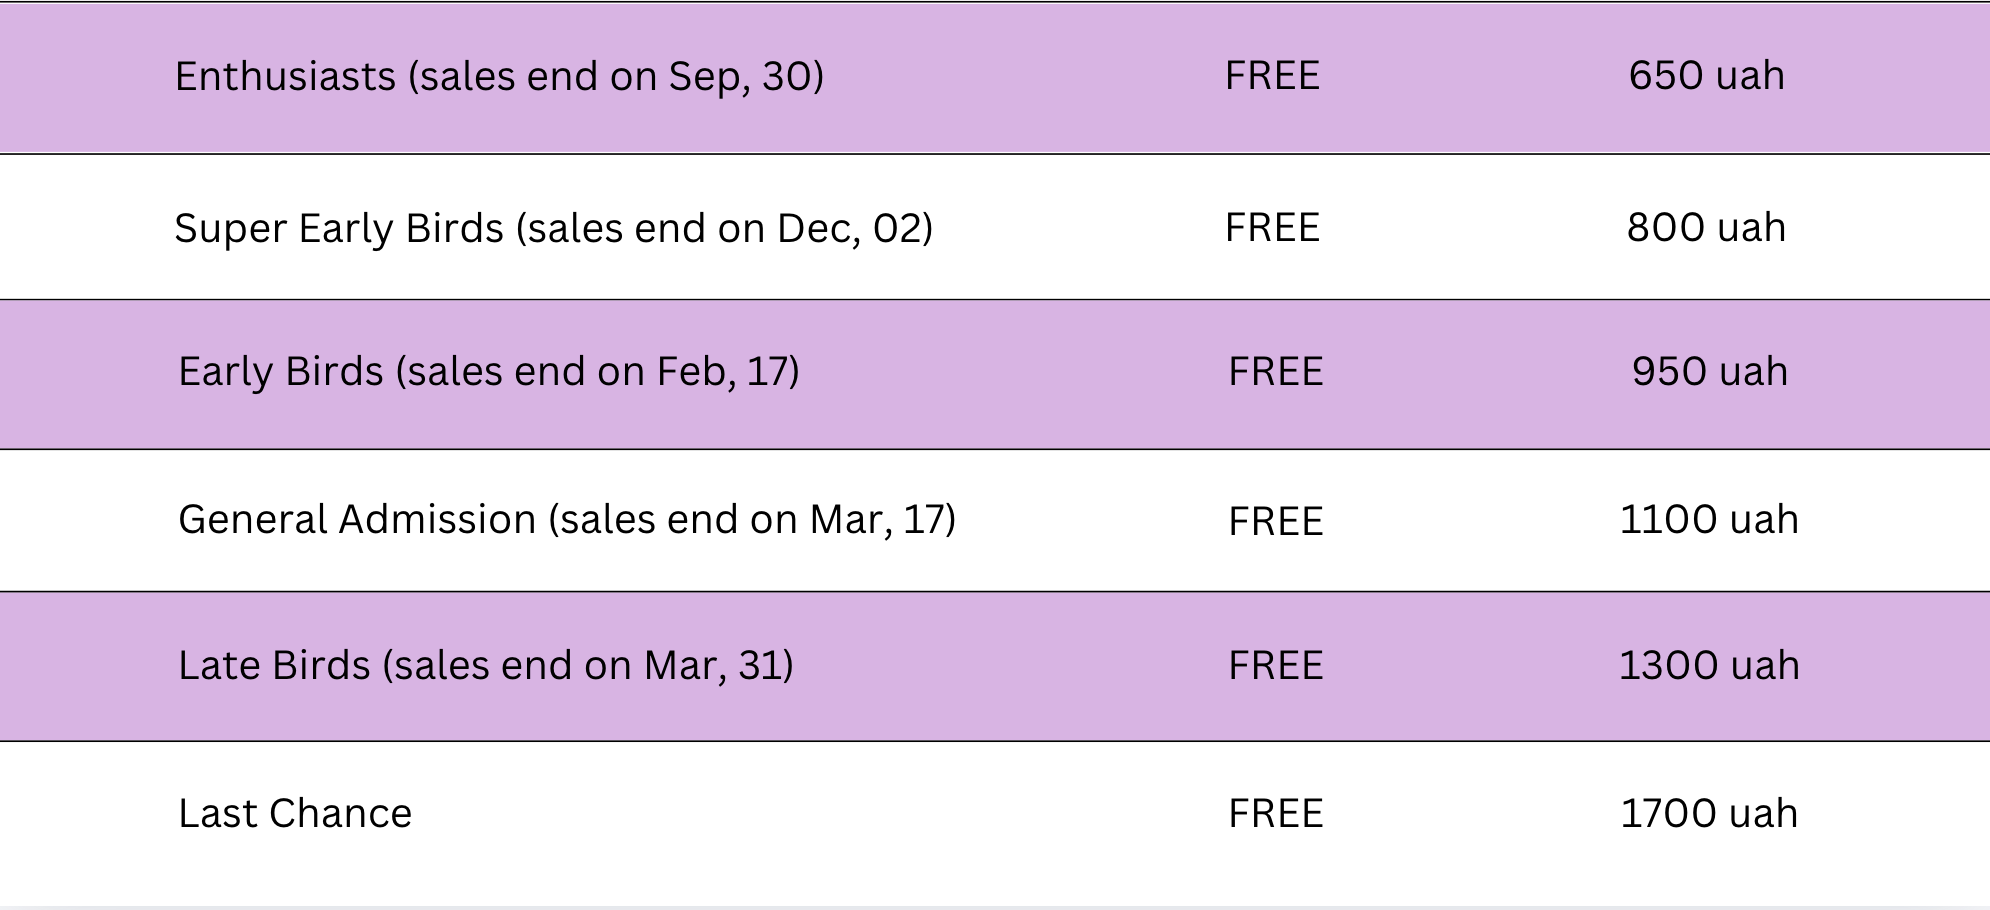This screenshot has width=1990, height=910.
Task: Click FREE in the Enthusiasts row
Action: [x=1272, y=76]
